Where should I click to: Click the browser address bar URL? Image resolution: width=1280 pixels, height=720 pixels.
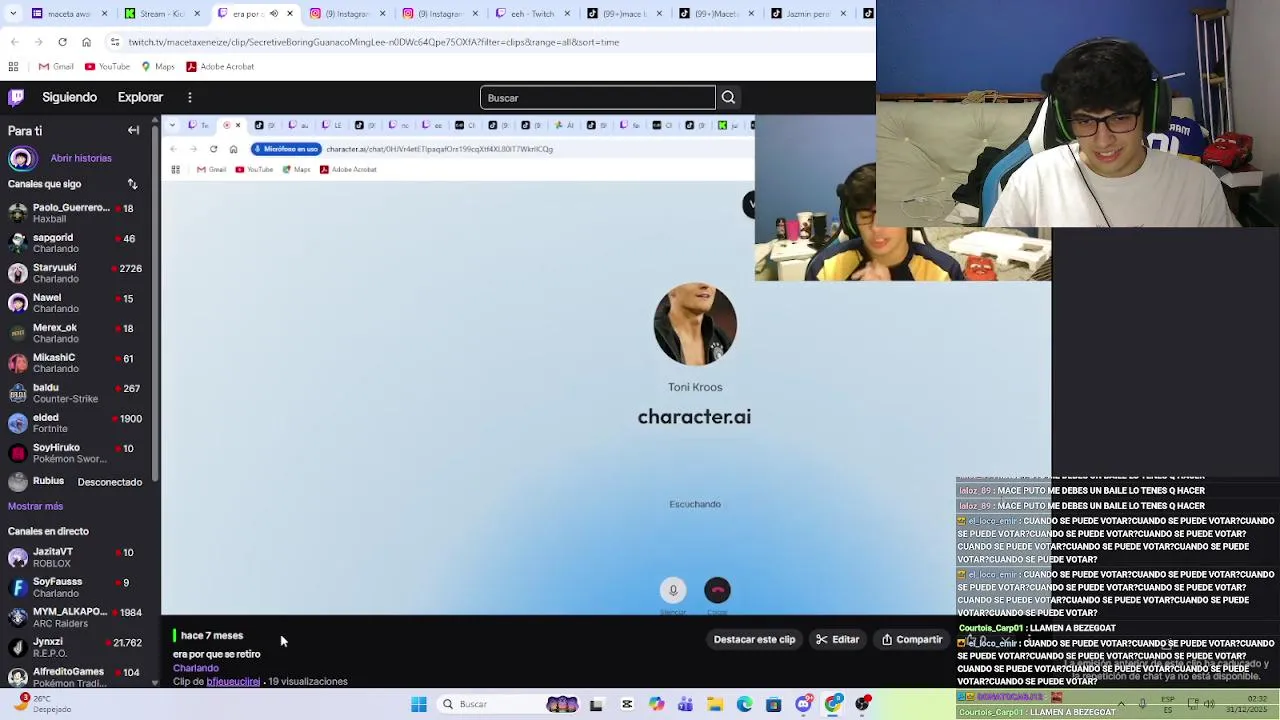(373, 42)
